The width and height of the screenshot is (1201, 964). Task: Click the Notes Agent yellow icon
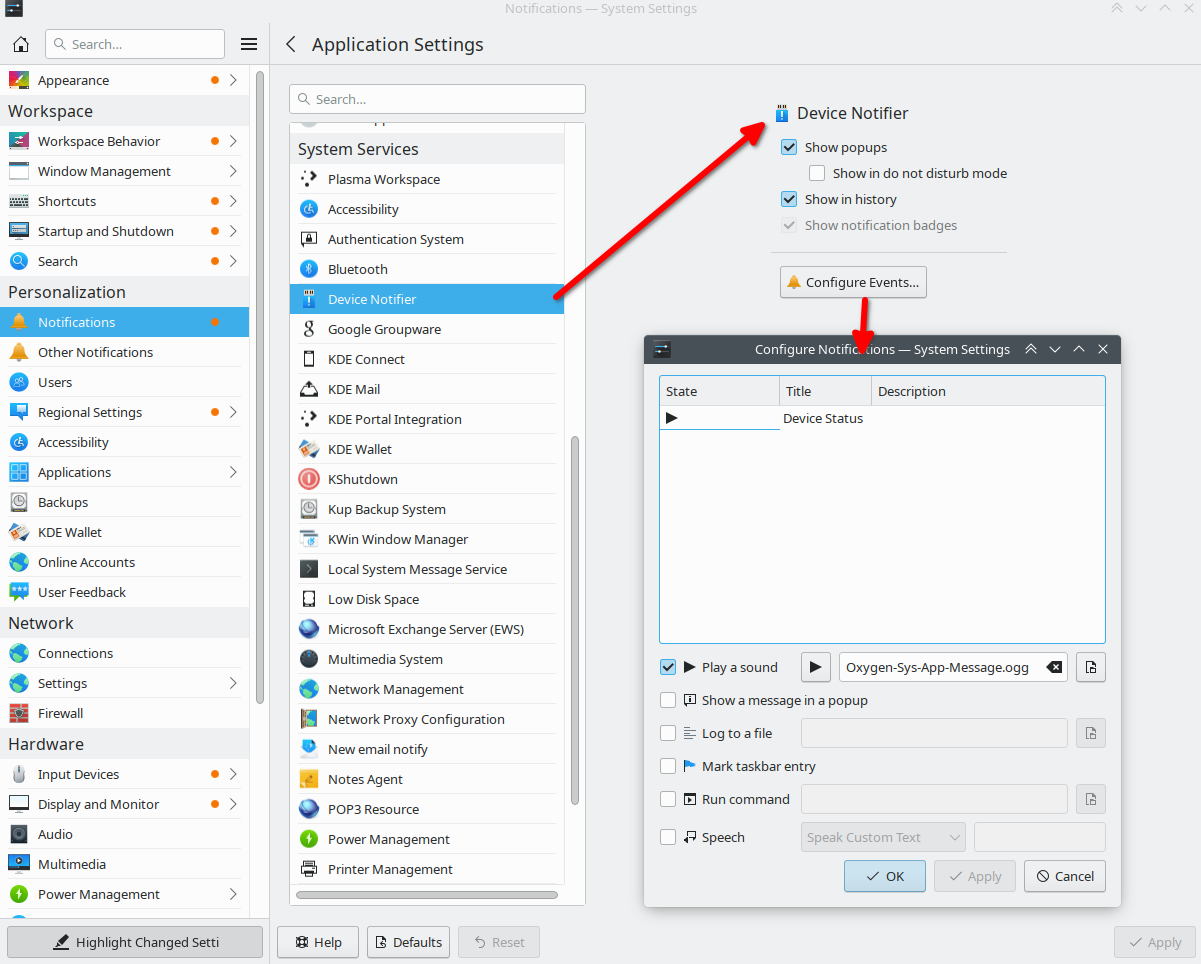[309, 779]
